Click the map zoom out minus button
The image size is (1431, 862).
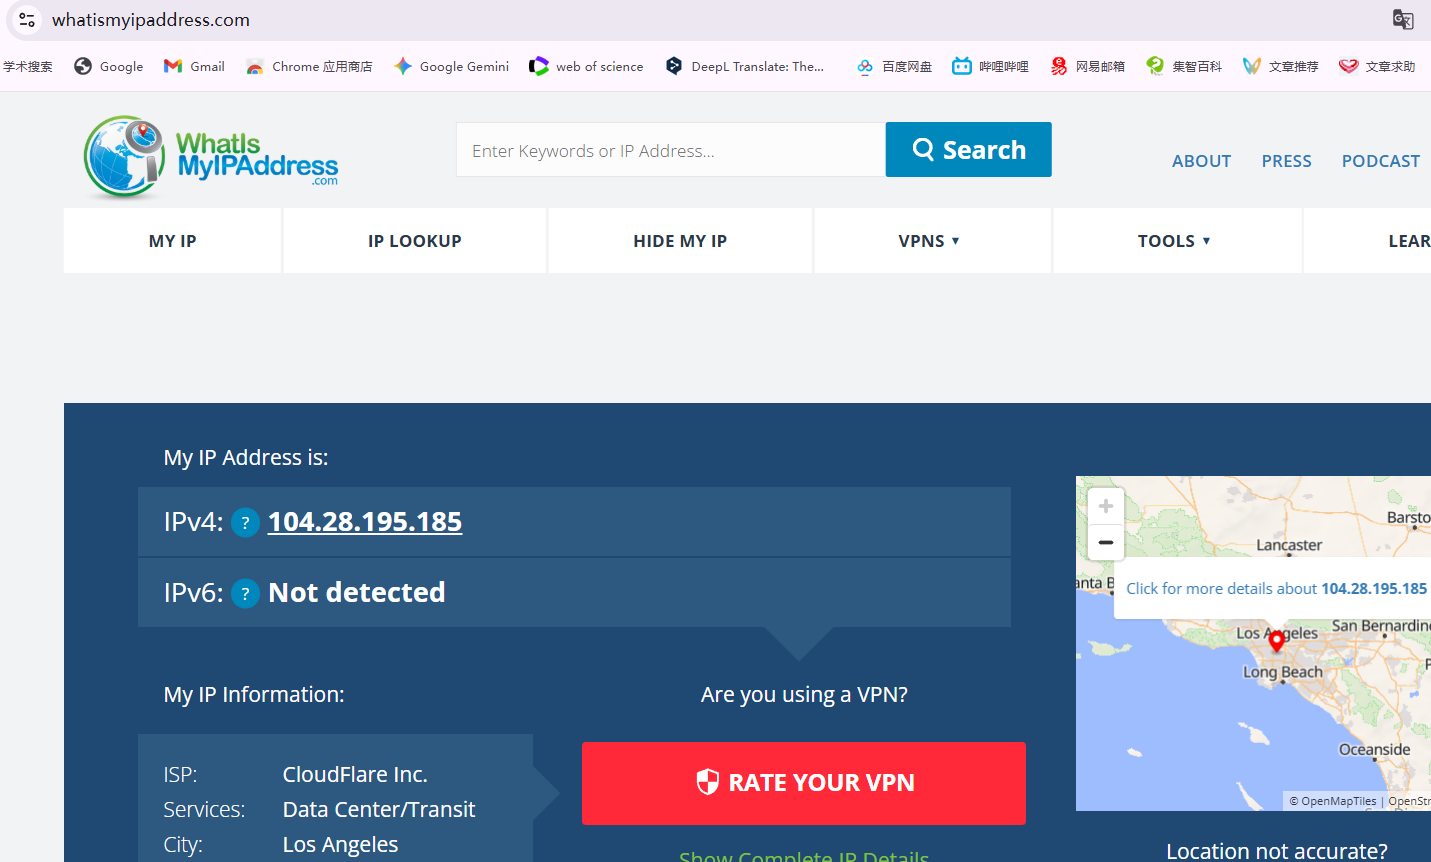pos(1106,542)
